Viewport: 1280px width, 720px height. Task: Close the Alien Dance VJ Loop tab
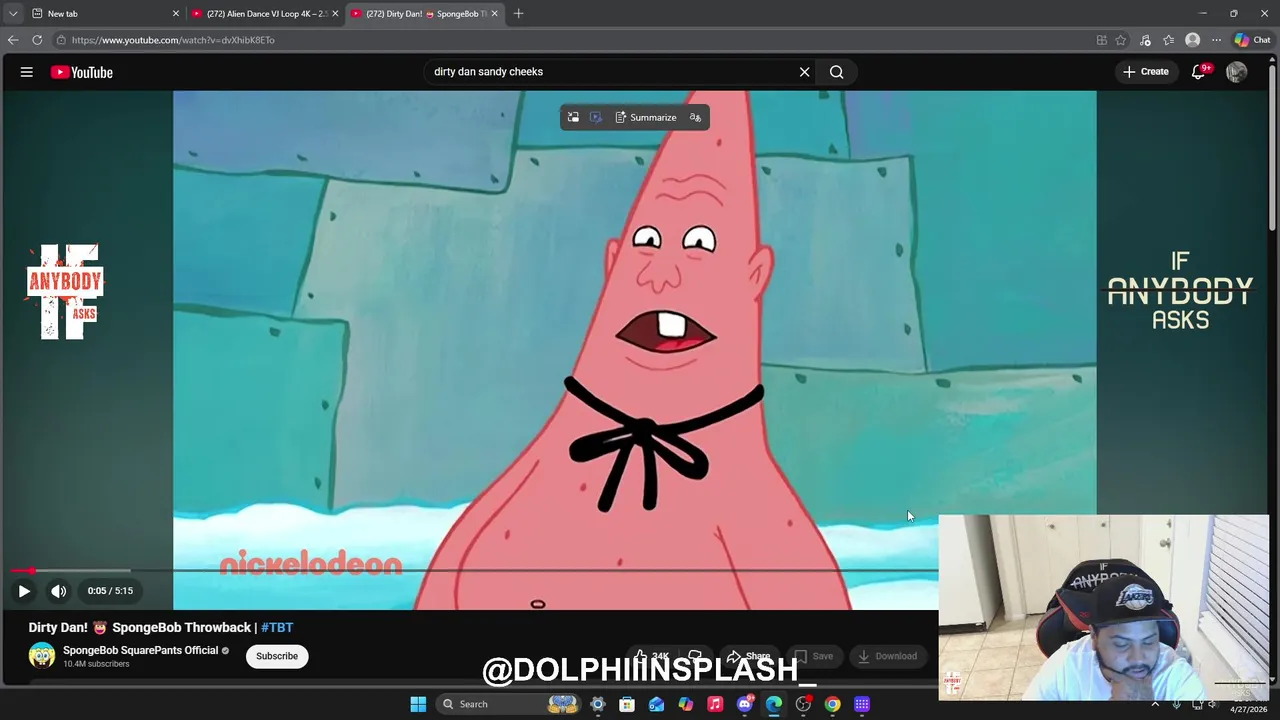click(x=335, y=14)
